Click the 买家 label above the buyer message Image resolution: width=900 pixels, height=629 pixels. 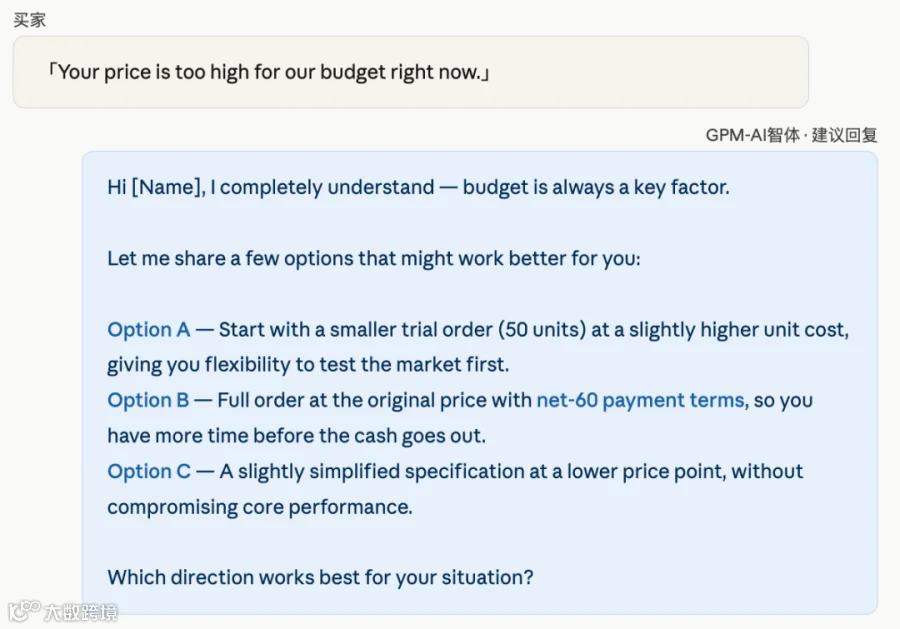(29, 20)
